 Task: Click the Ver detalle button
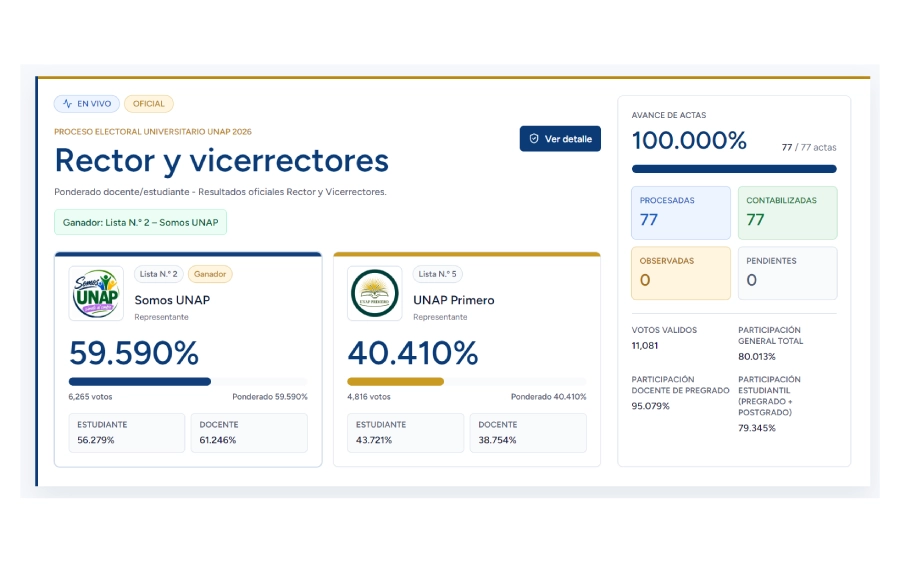[560, 139]
